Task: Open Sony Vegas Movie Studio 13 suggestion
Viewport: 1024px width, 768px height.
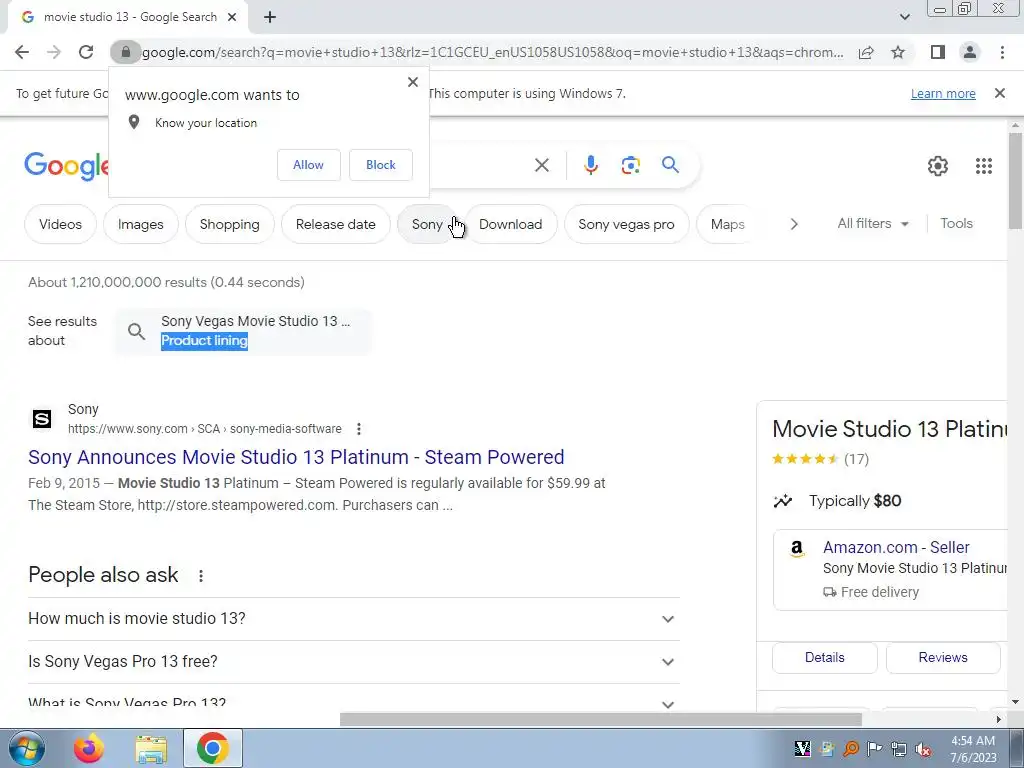Action: [x=242, y=331]
